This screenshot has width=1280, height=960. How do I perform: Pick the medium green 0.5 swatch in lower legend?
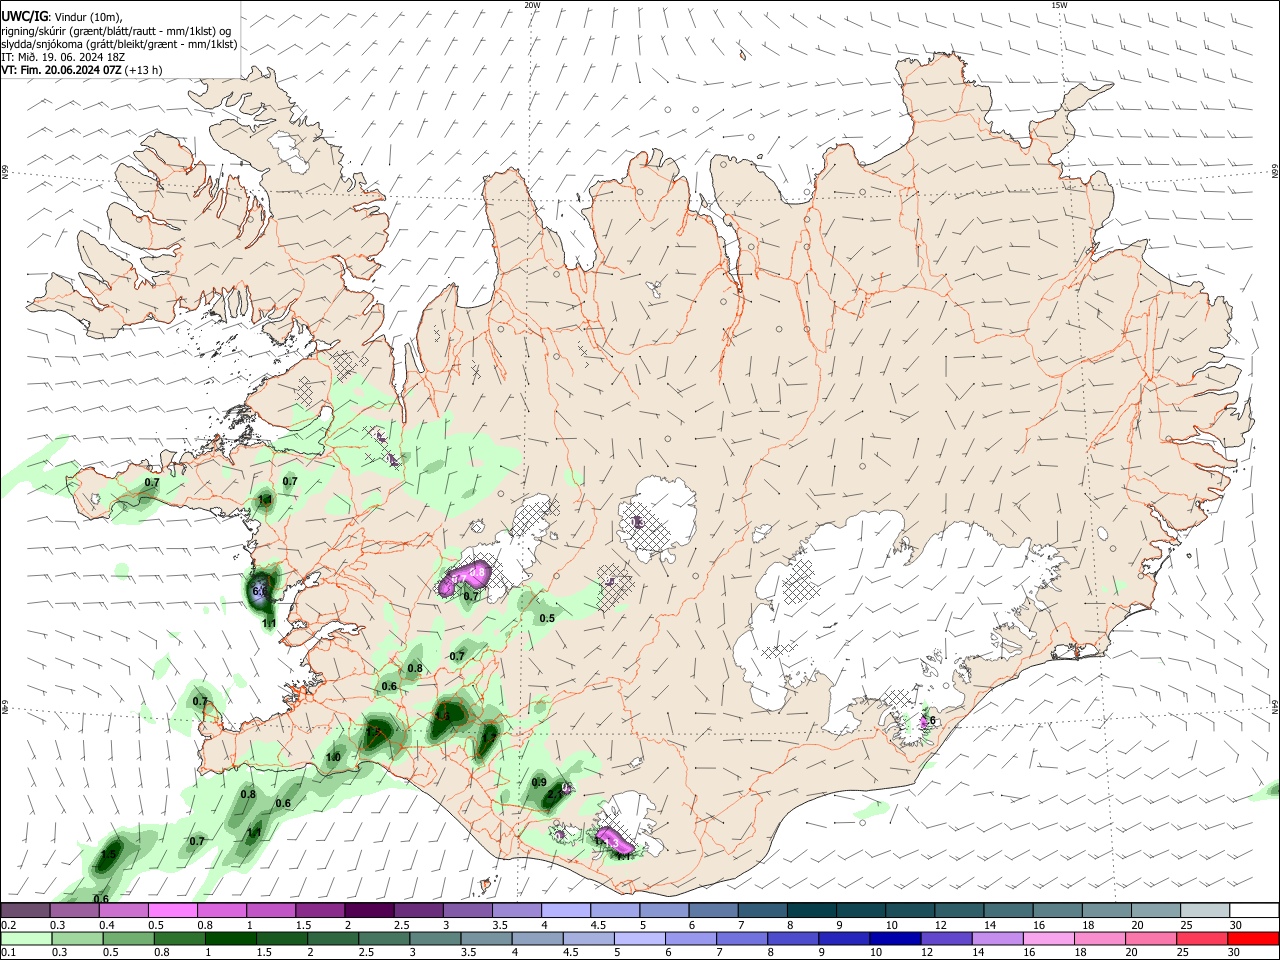(x=128, y=938)
